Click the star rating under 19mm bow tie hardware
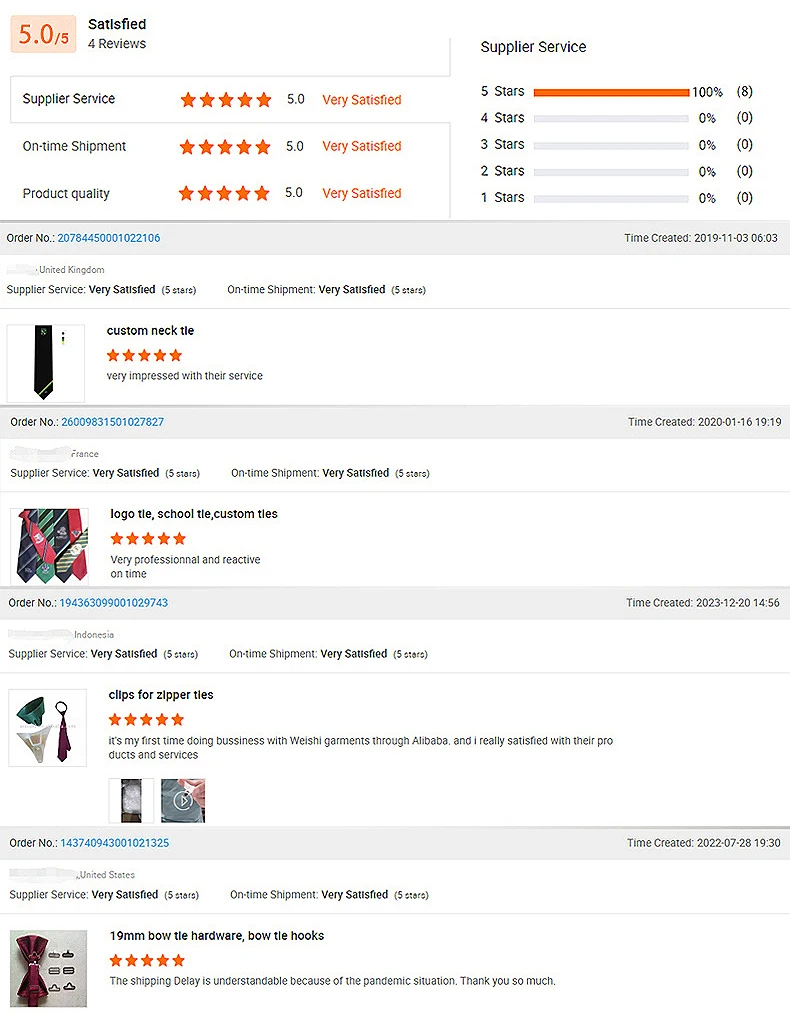This screenshot has height=1032, width=790. click(147, 960)
